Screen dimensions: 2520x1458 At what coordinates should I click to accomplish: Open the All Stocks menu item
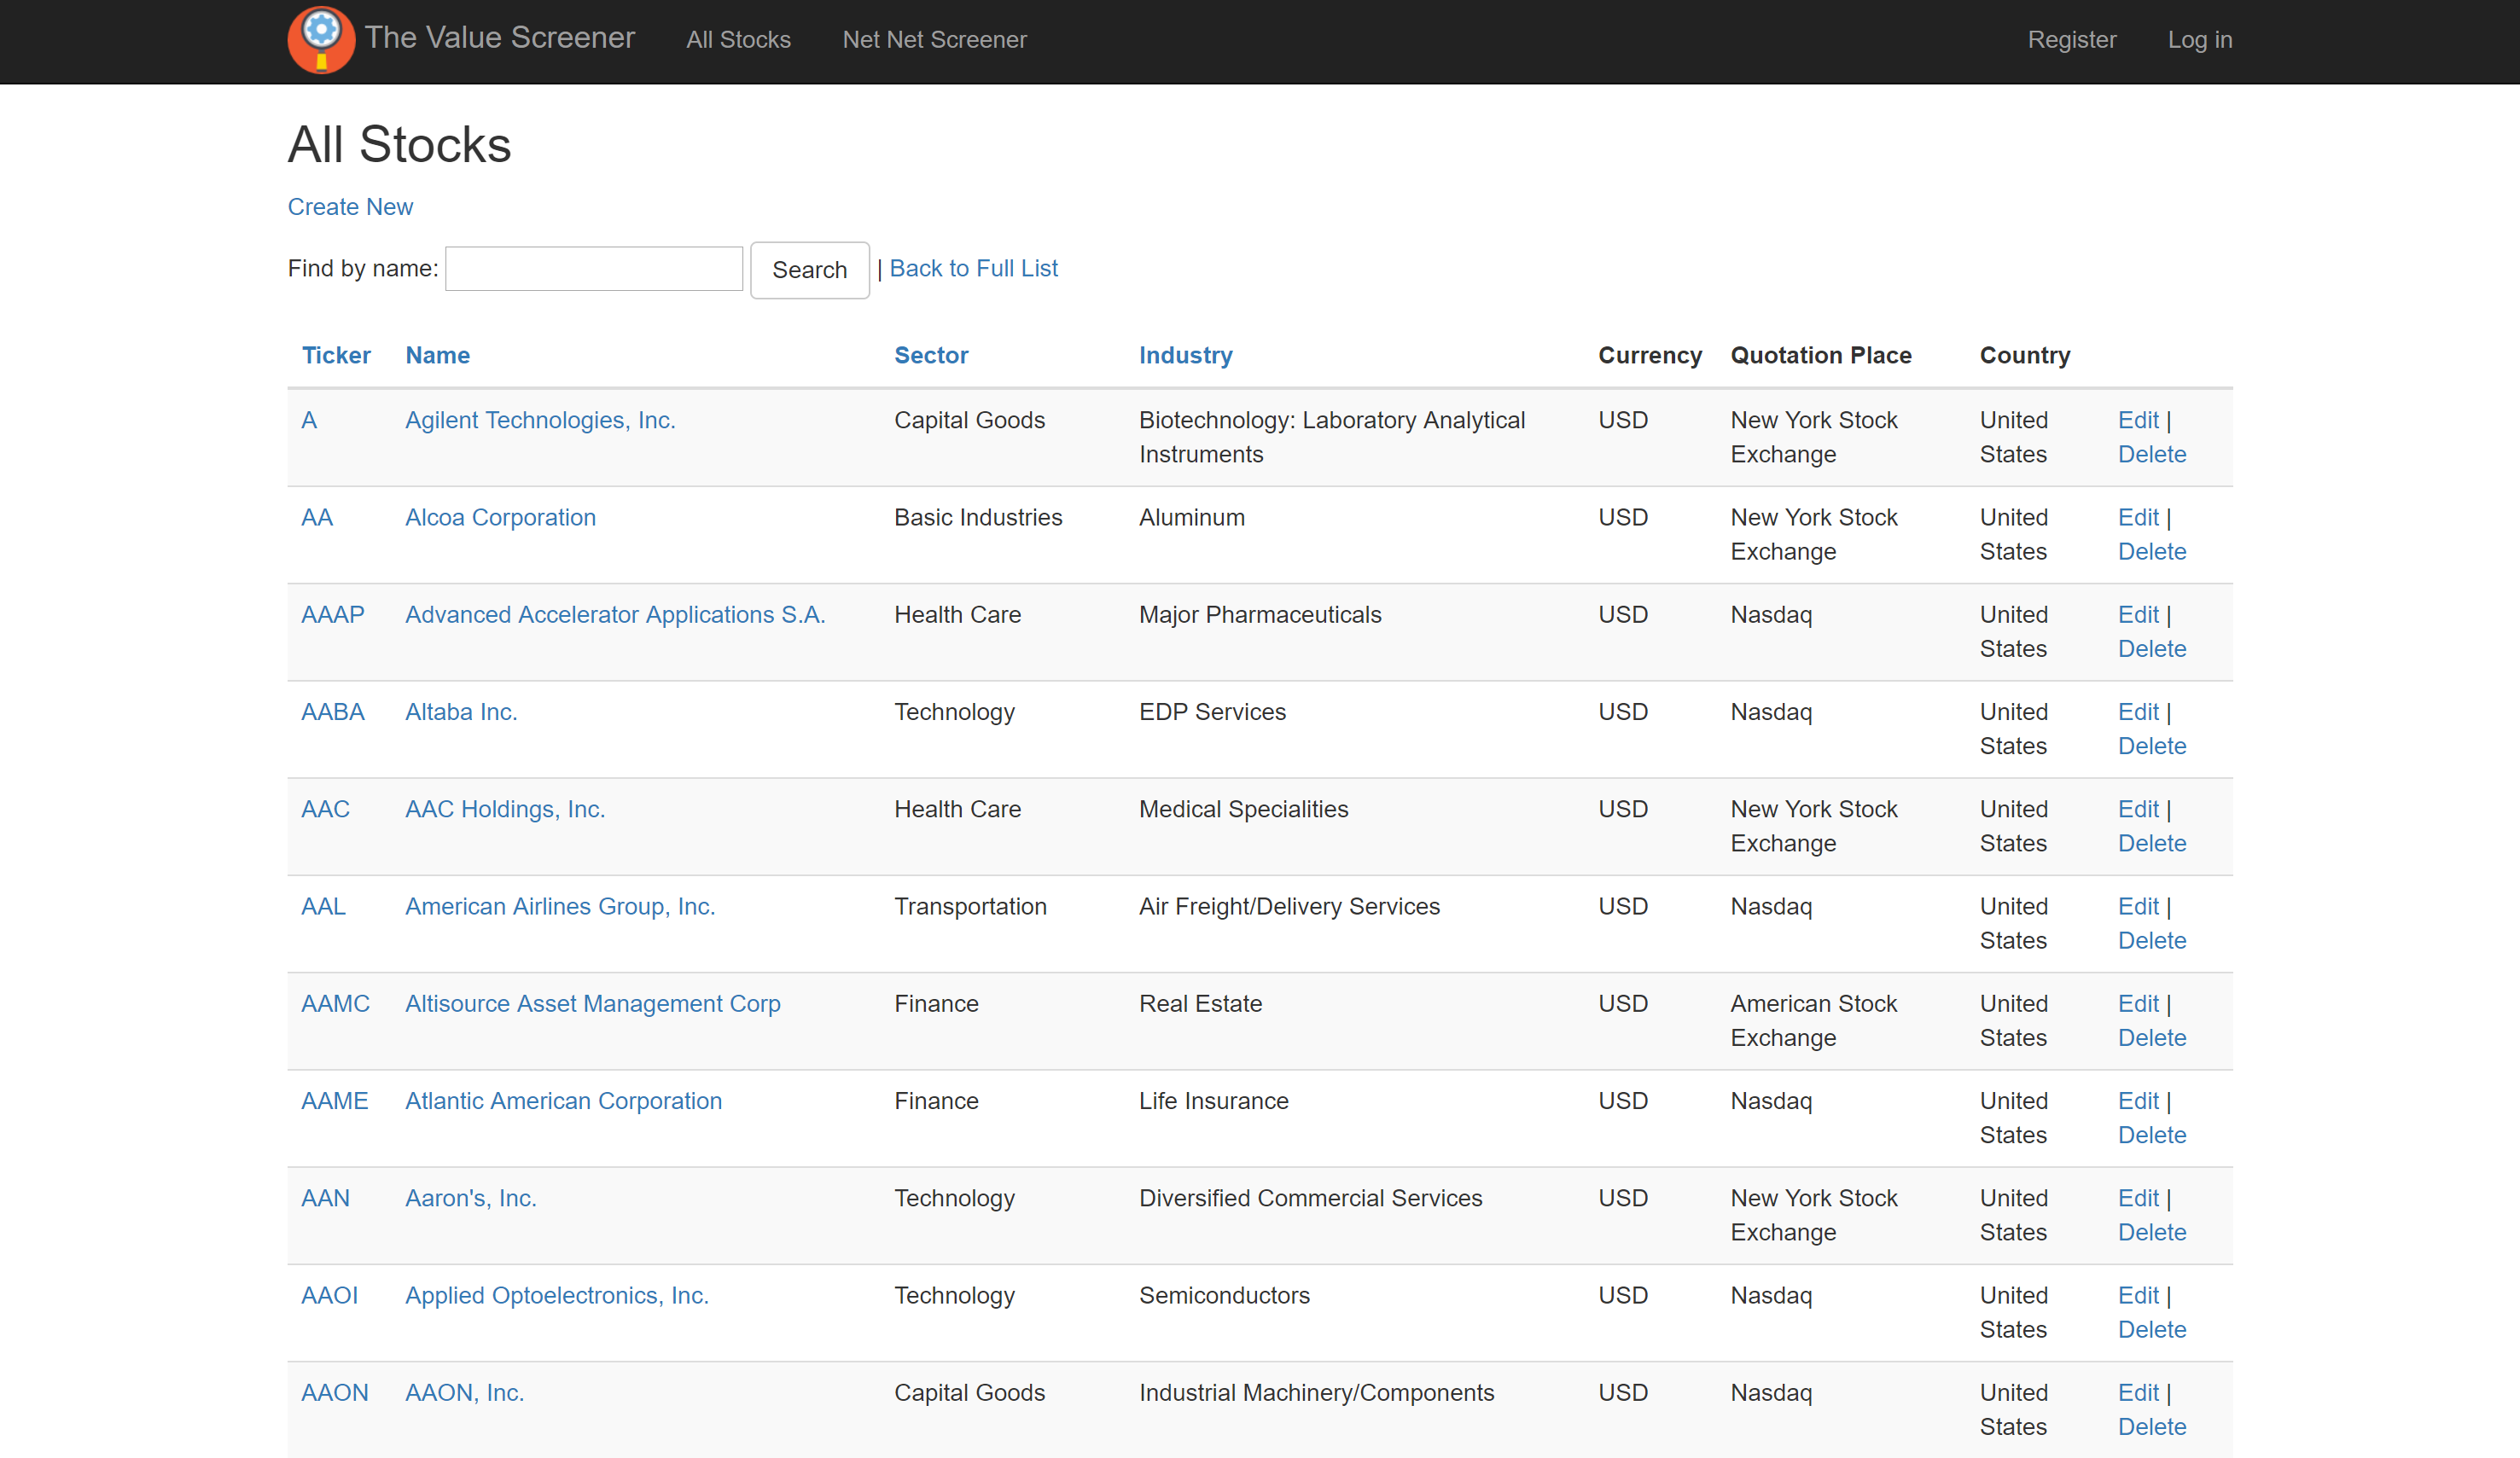738,40
